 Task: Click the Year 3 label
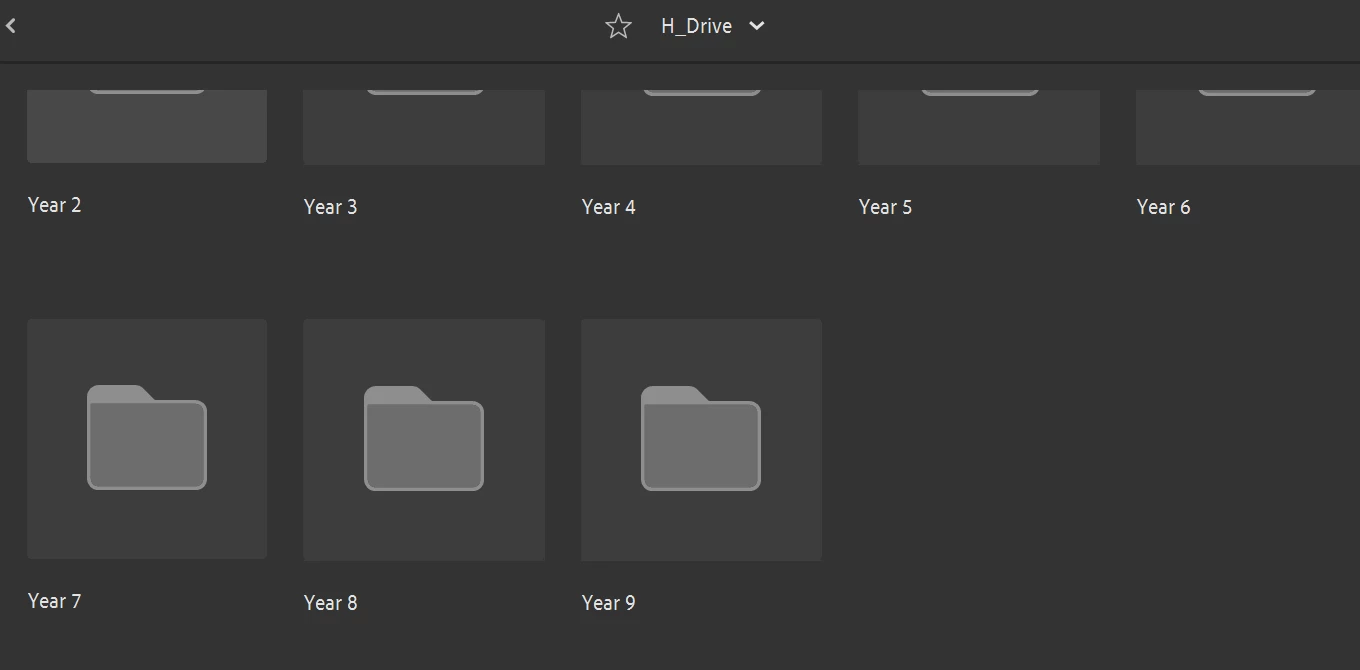pos(331,207)
